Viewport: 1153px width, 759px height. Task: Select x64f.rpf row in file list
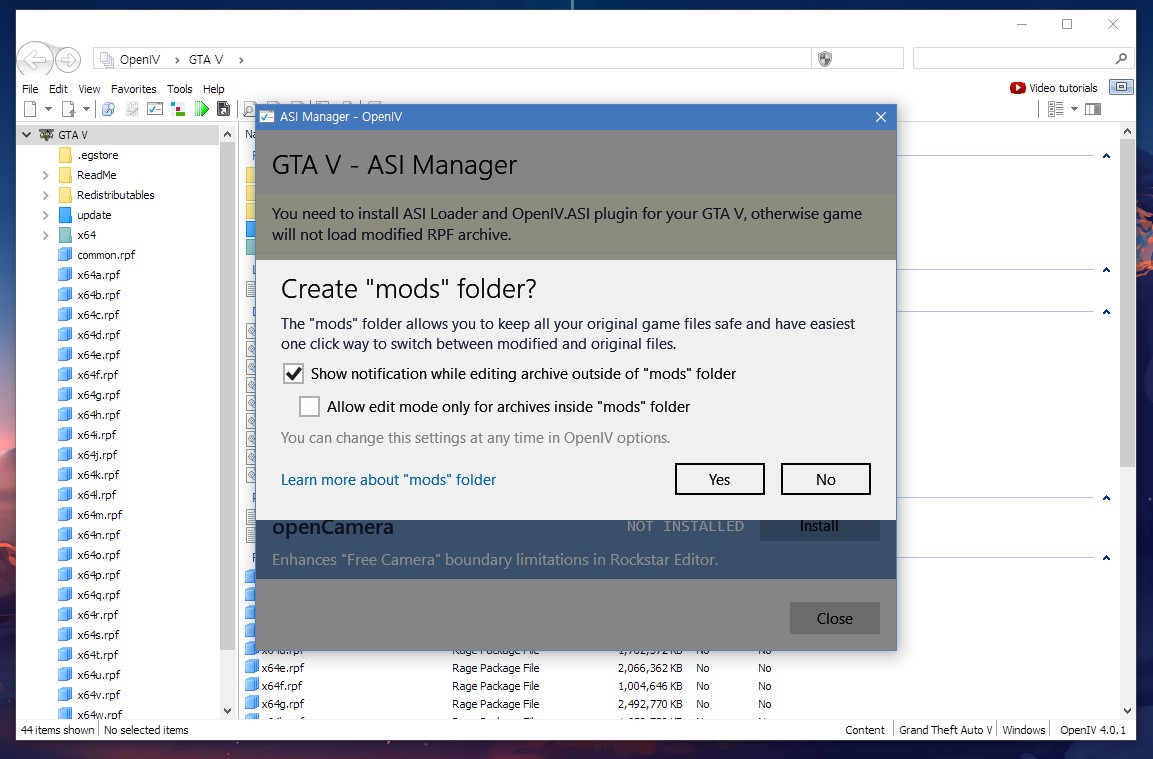pyautogui.click(x=508, y=686)
